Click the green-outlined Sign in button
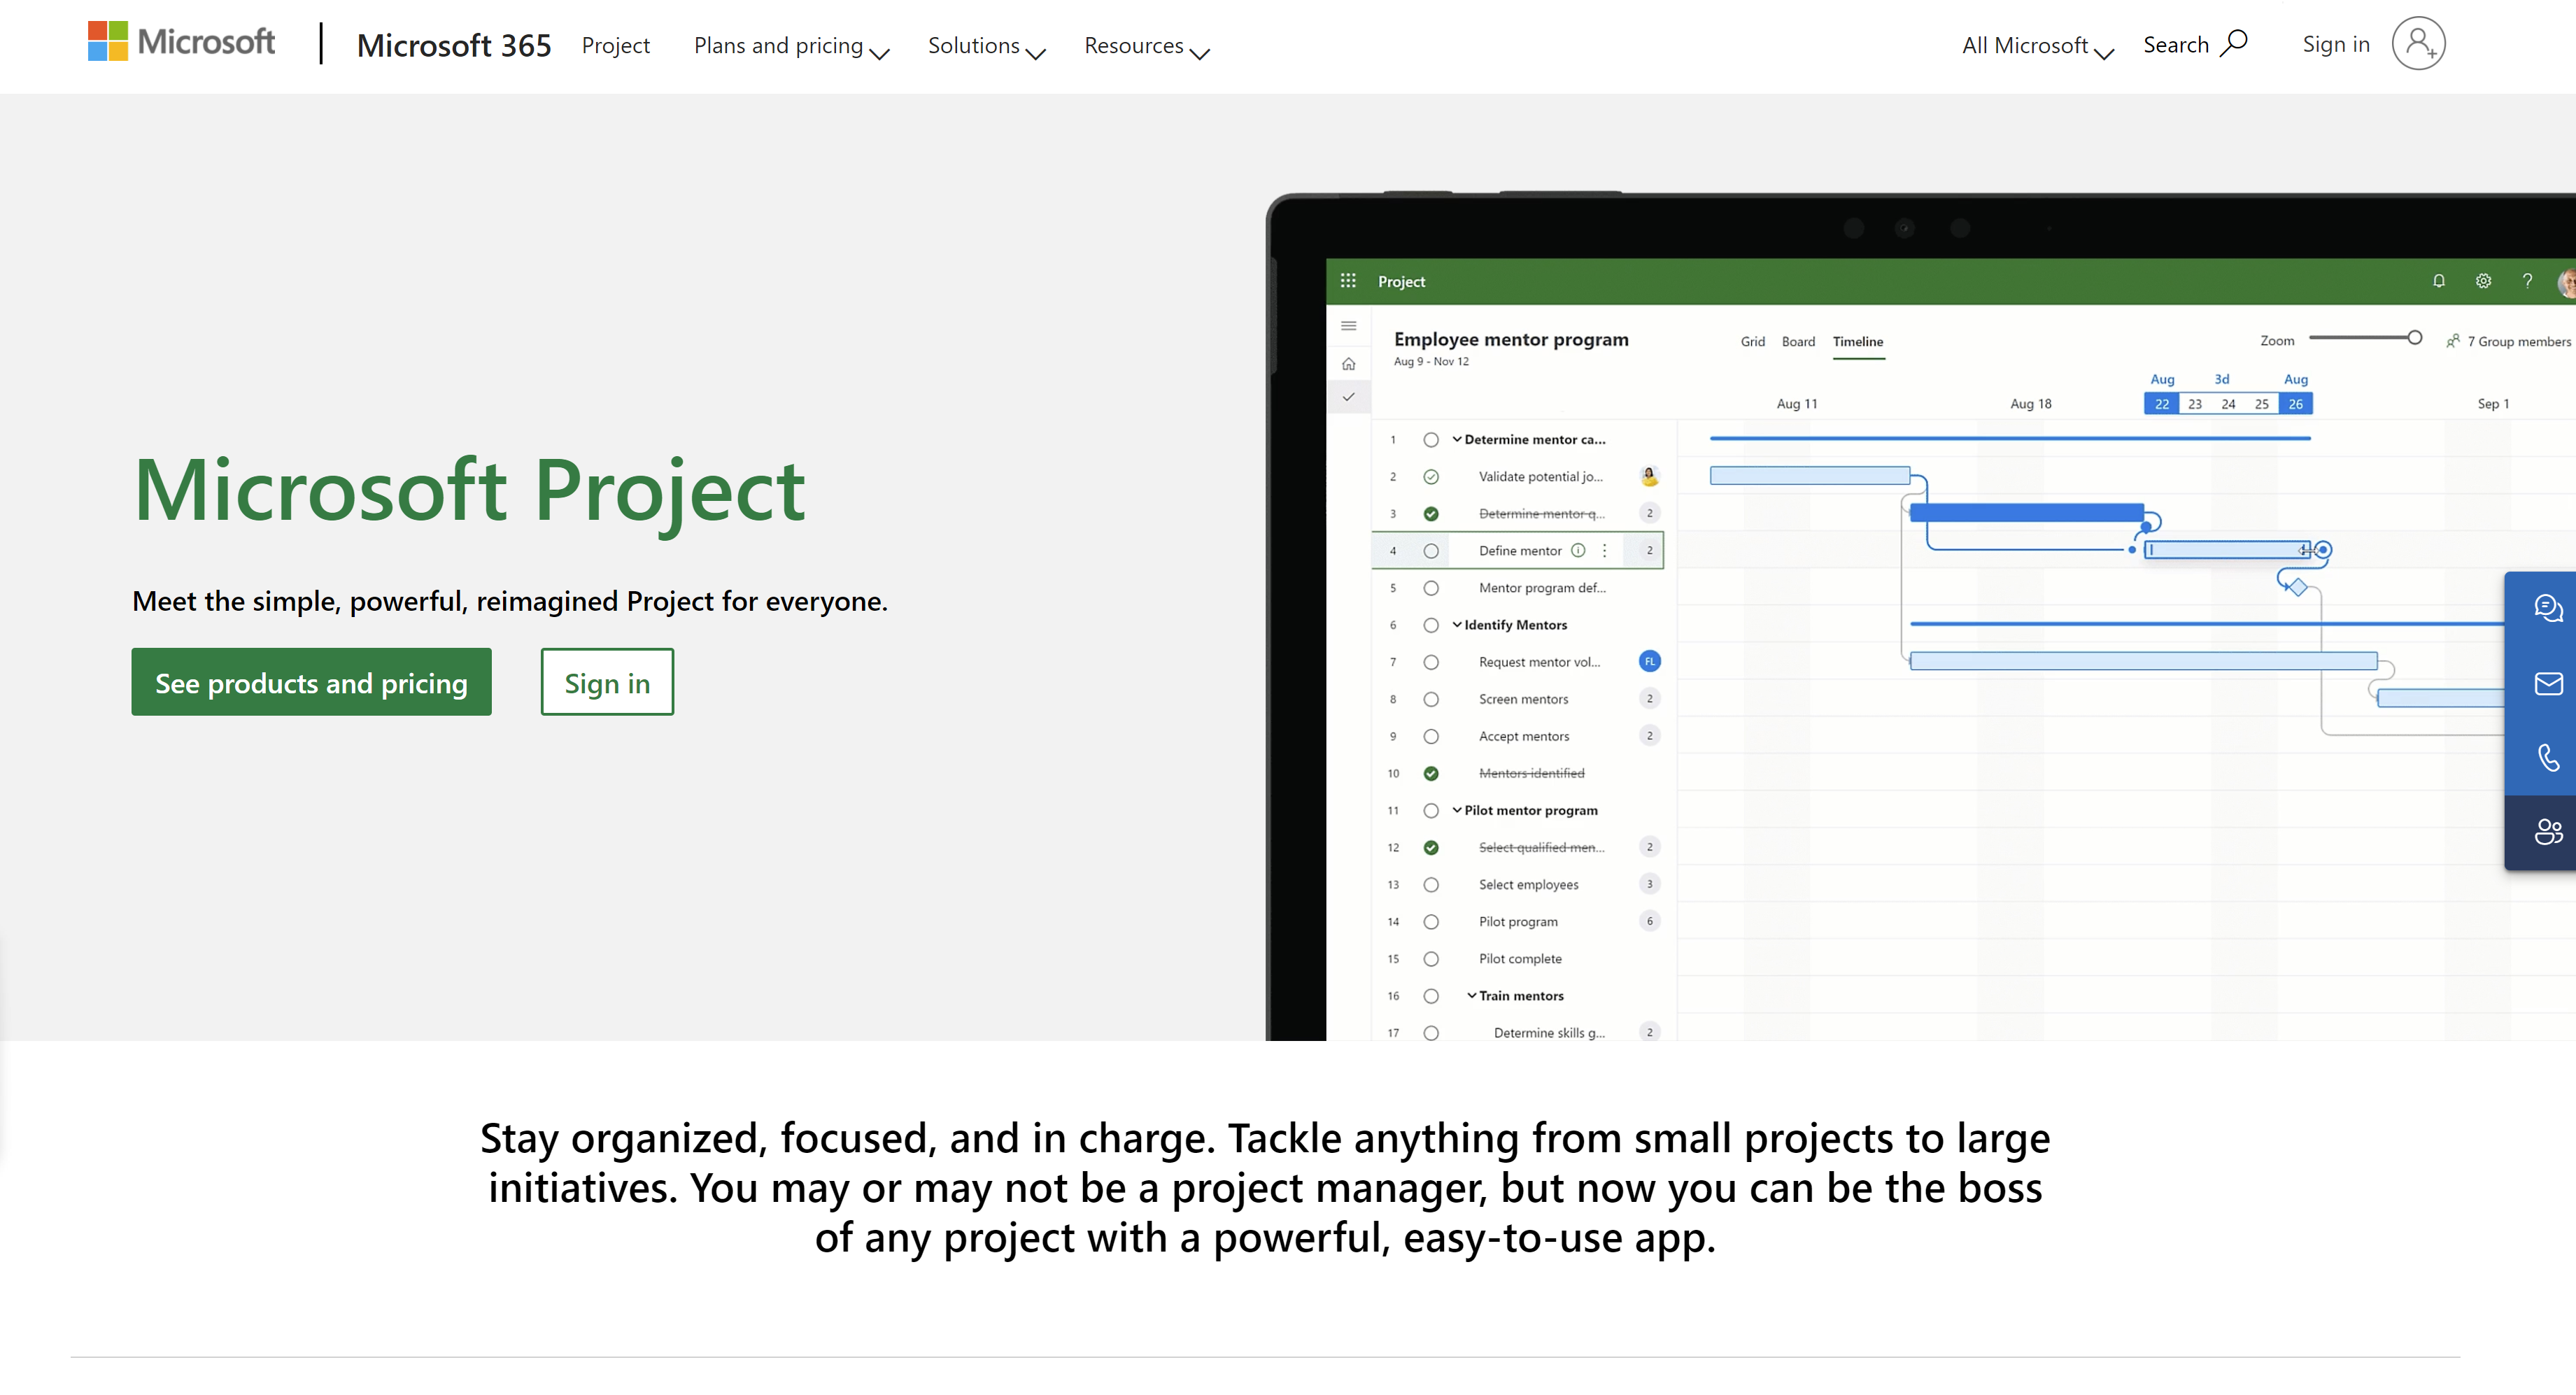This screenshot has height=1395, width=2576. coord(607,682)
